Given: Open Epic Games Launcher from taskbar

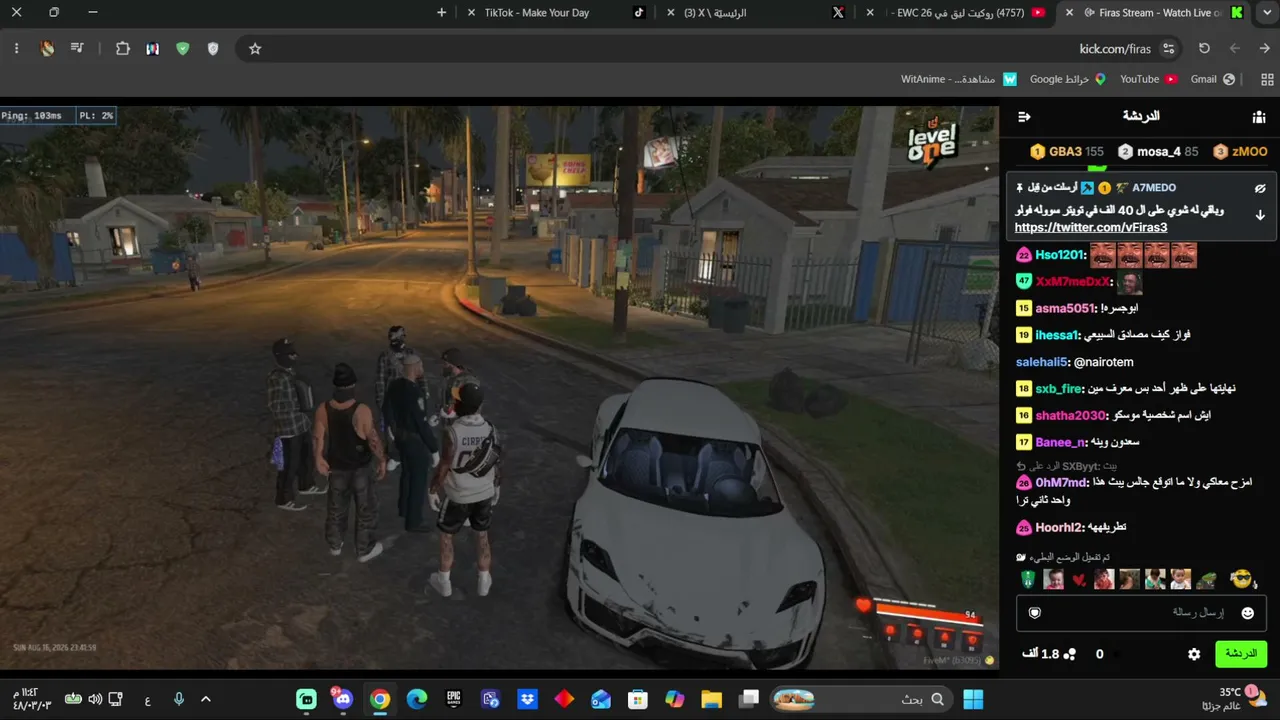Looking at the screenshot, I should click(x=454, y=699).
